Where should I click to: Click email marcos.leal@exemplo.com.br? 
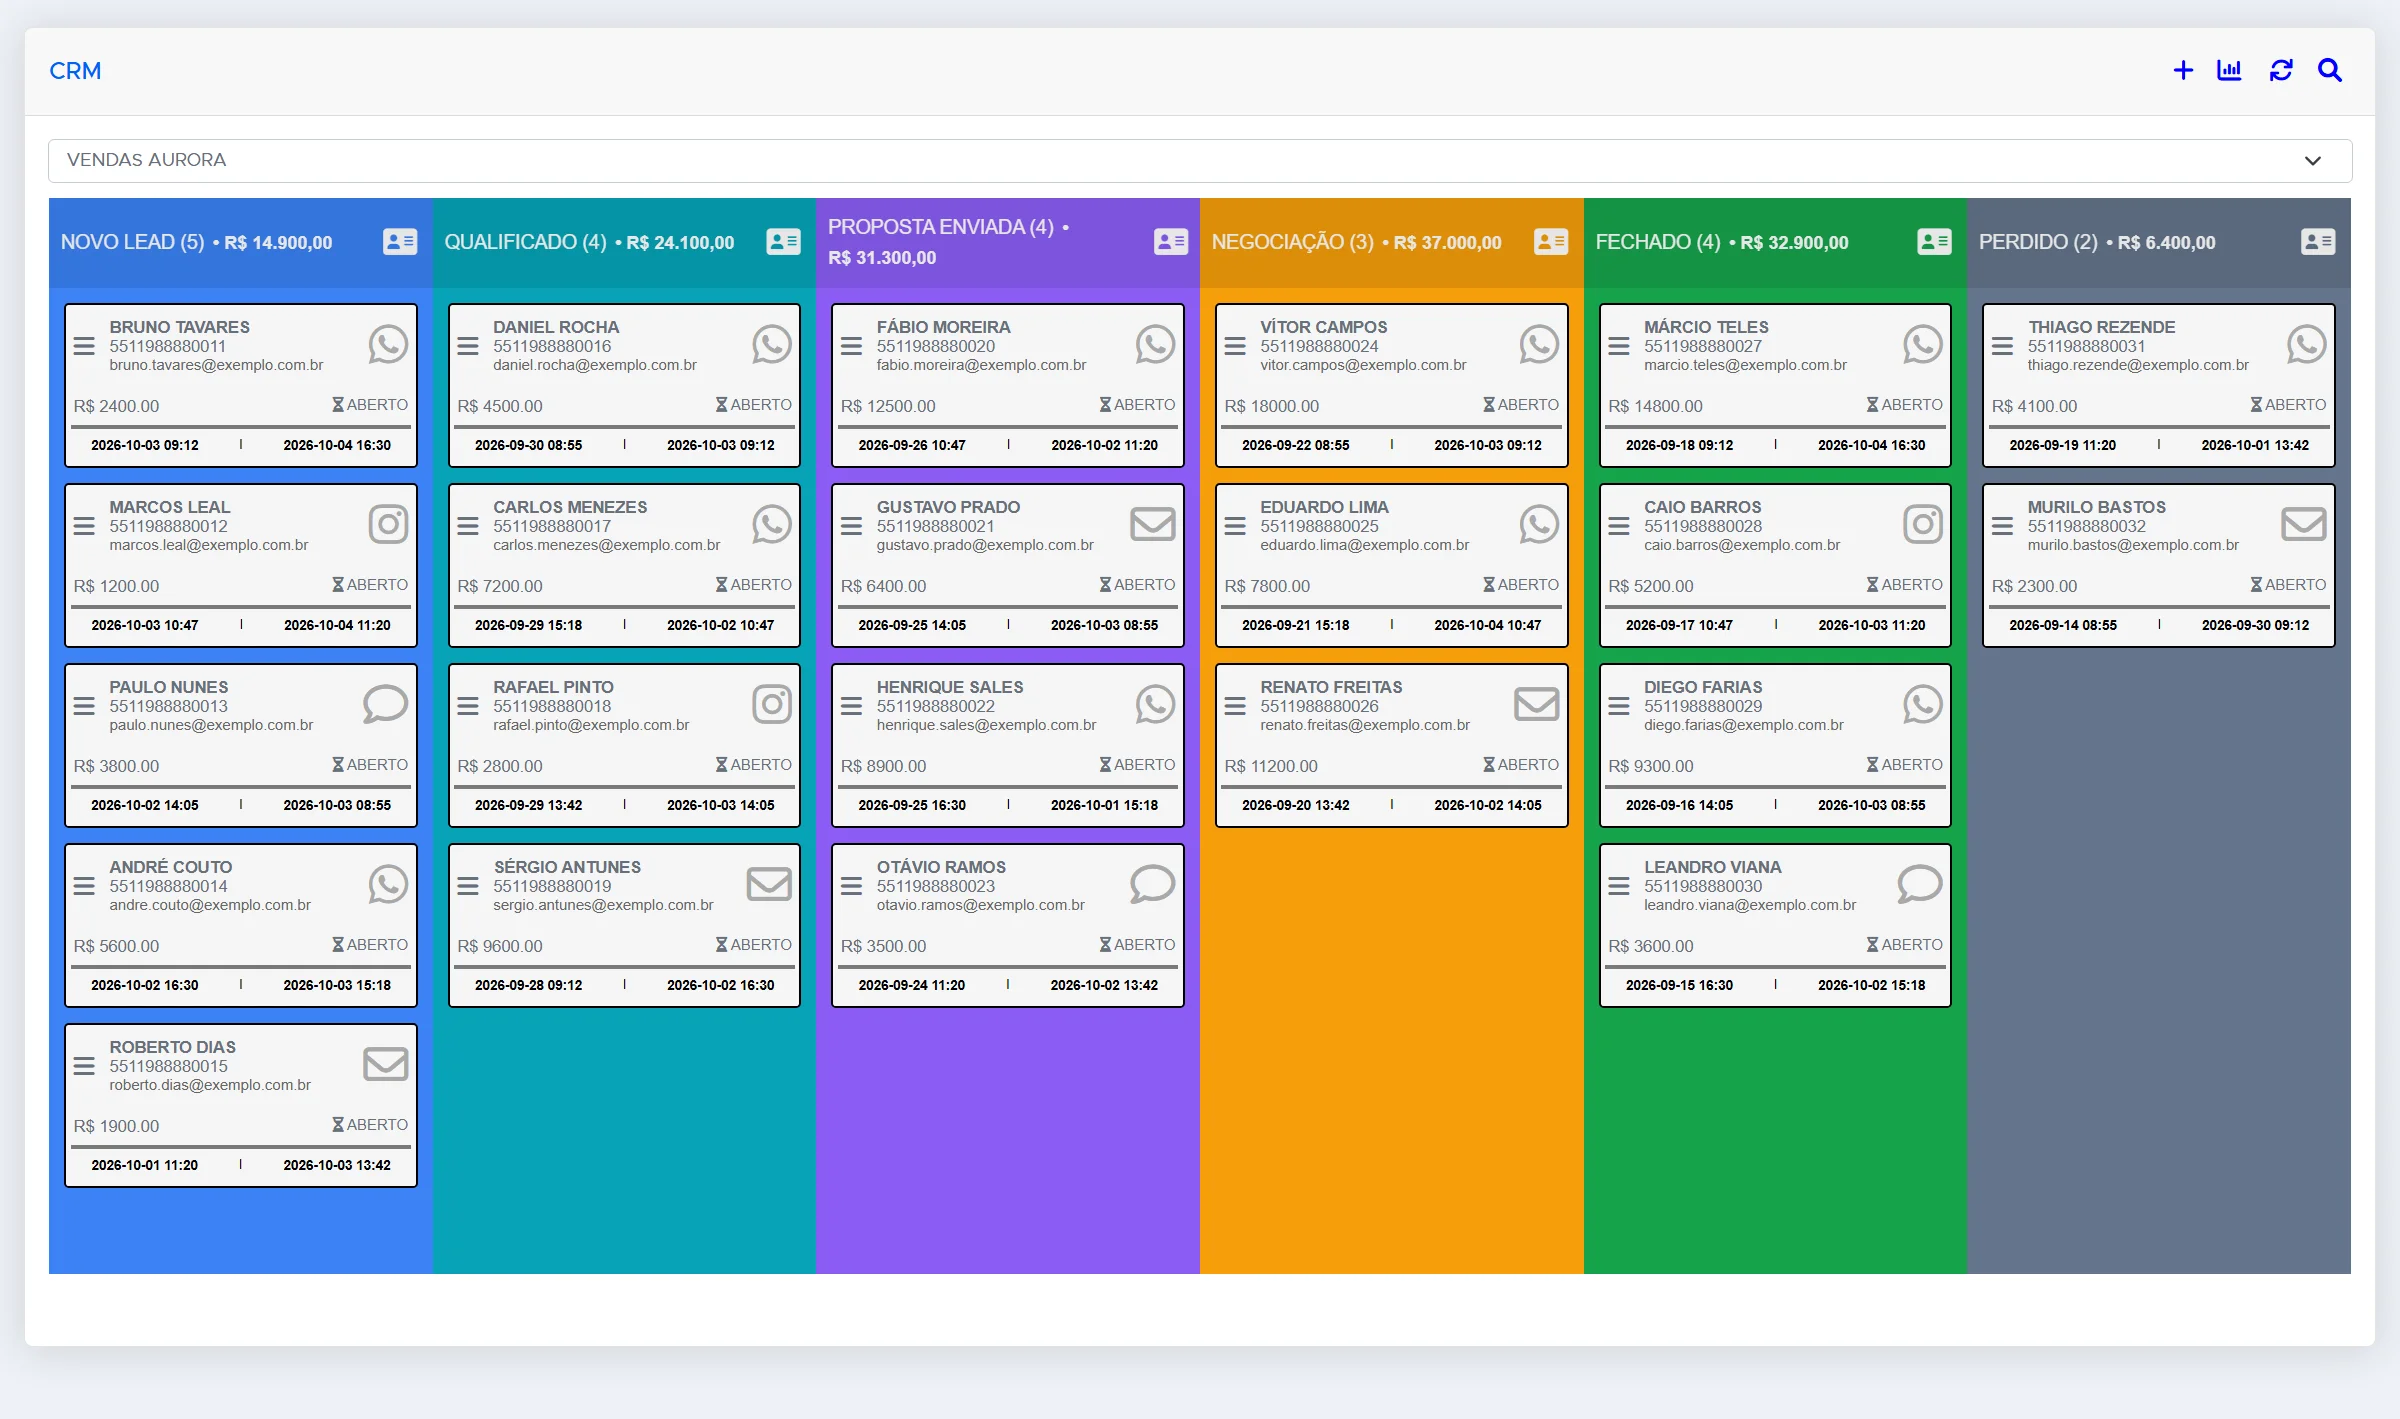[x=209, y=545]
